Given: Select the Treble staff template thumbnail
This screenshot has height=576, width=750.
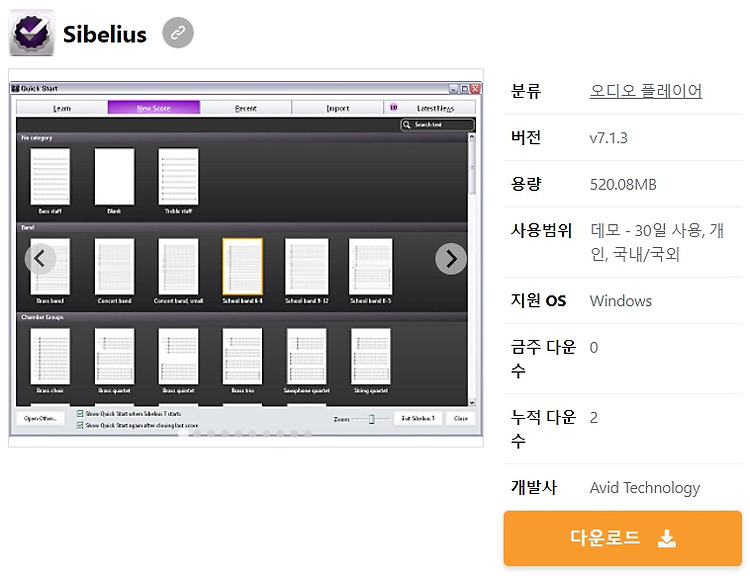Looking at the screenshot, I should pyautogui.click(x=178, y=177).
